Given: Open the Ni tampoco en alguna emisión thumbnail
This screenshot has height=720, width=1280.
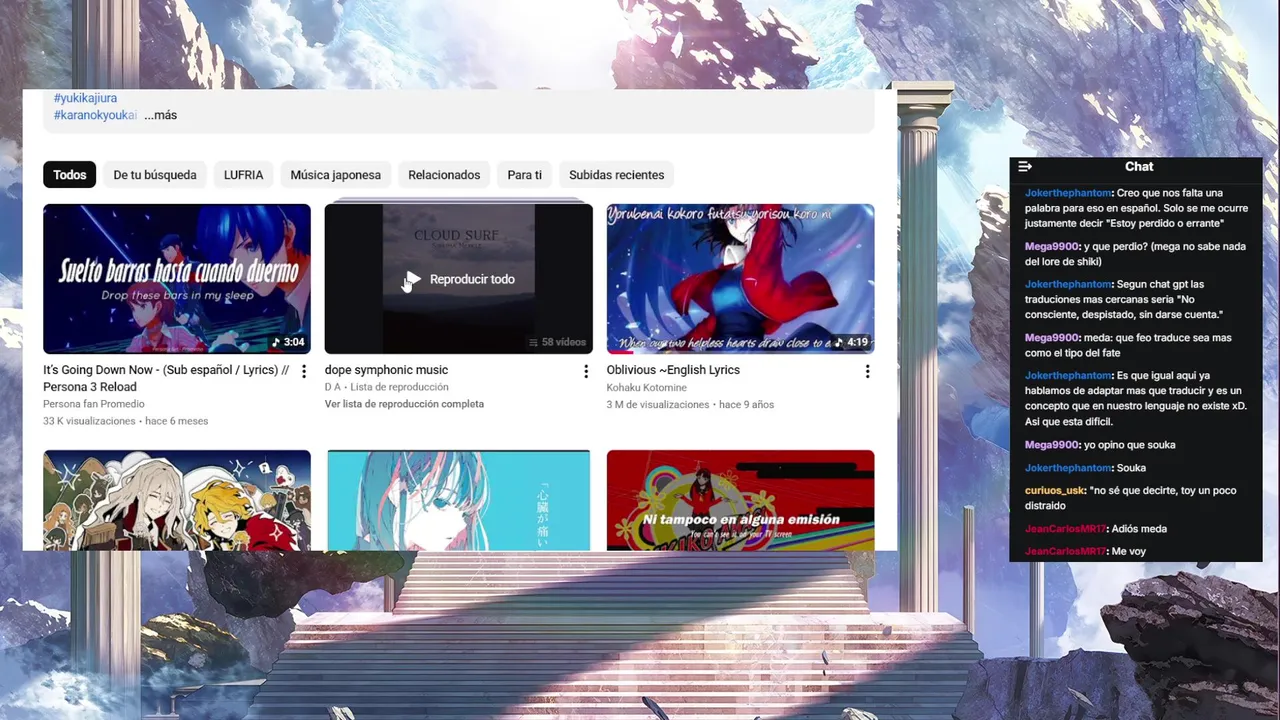Looking at the screenshot, I should pos(740,500).
